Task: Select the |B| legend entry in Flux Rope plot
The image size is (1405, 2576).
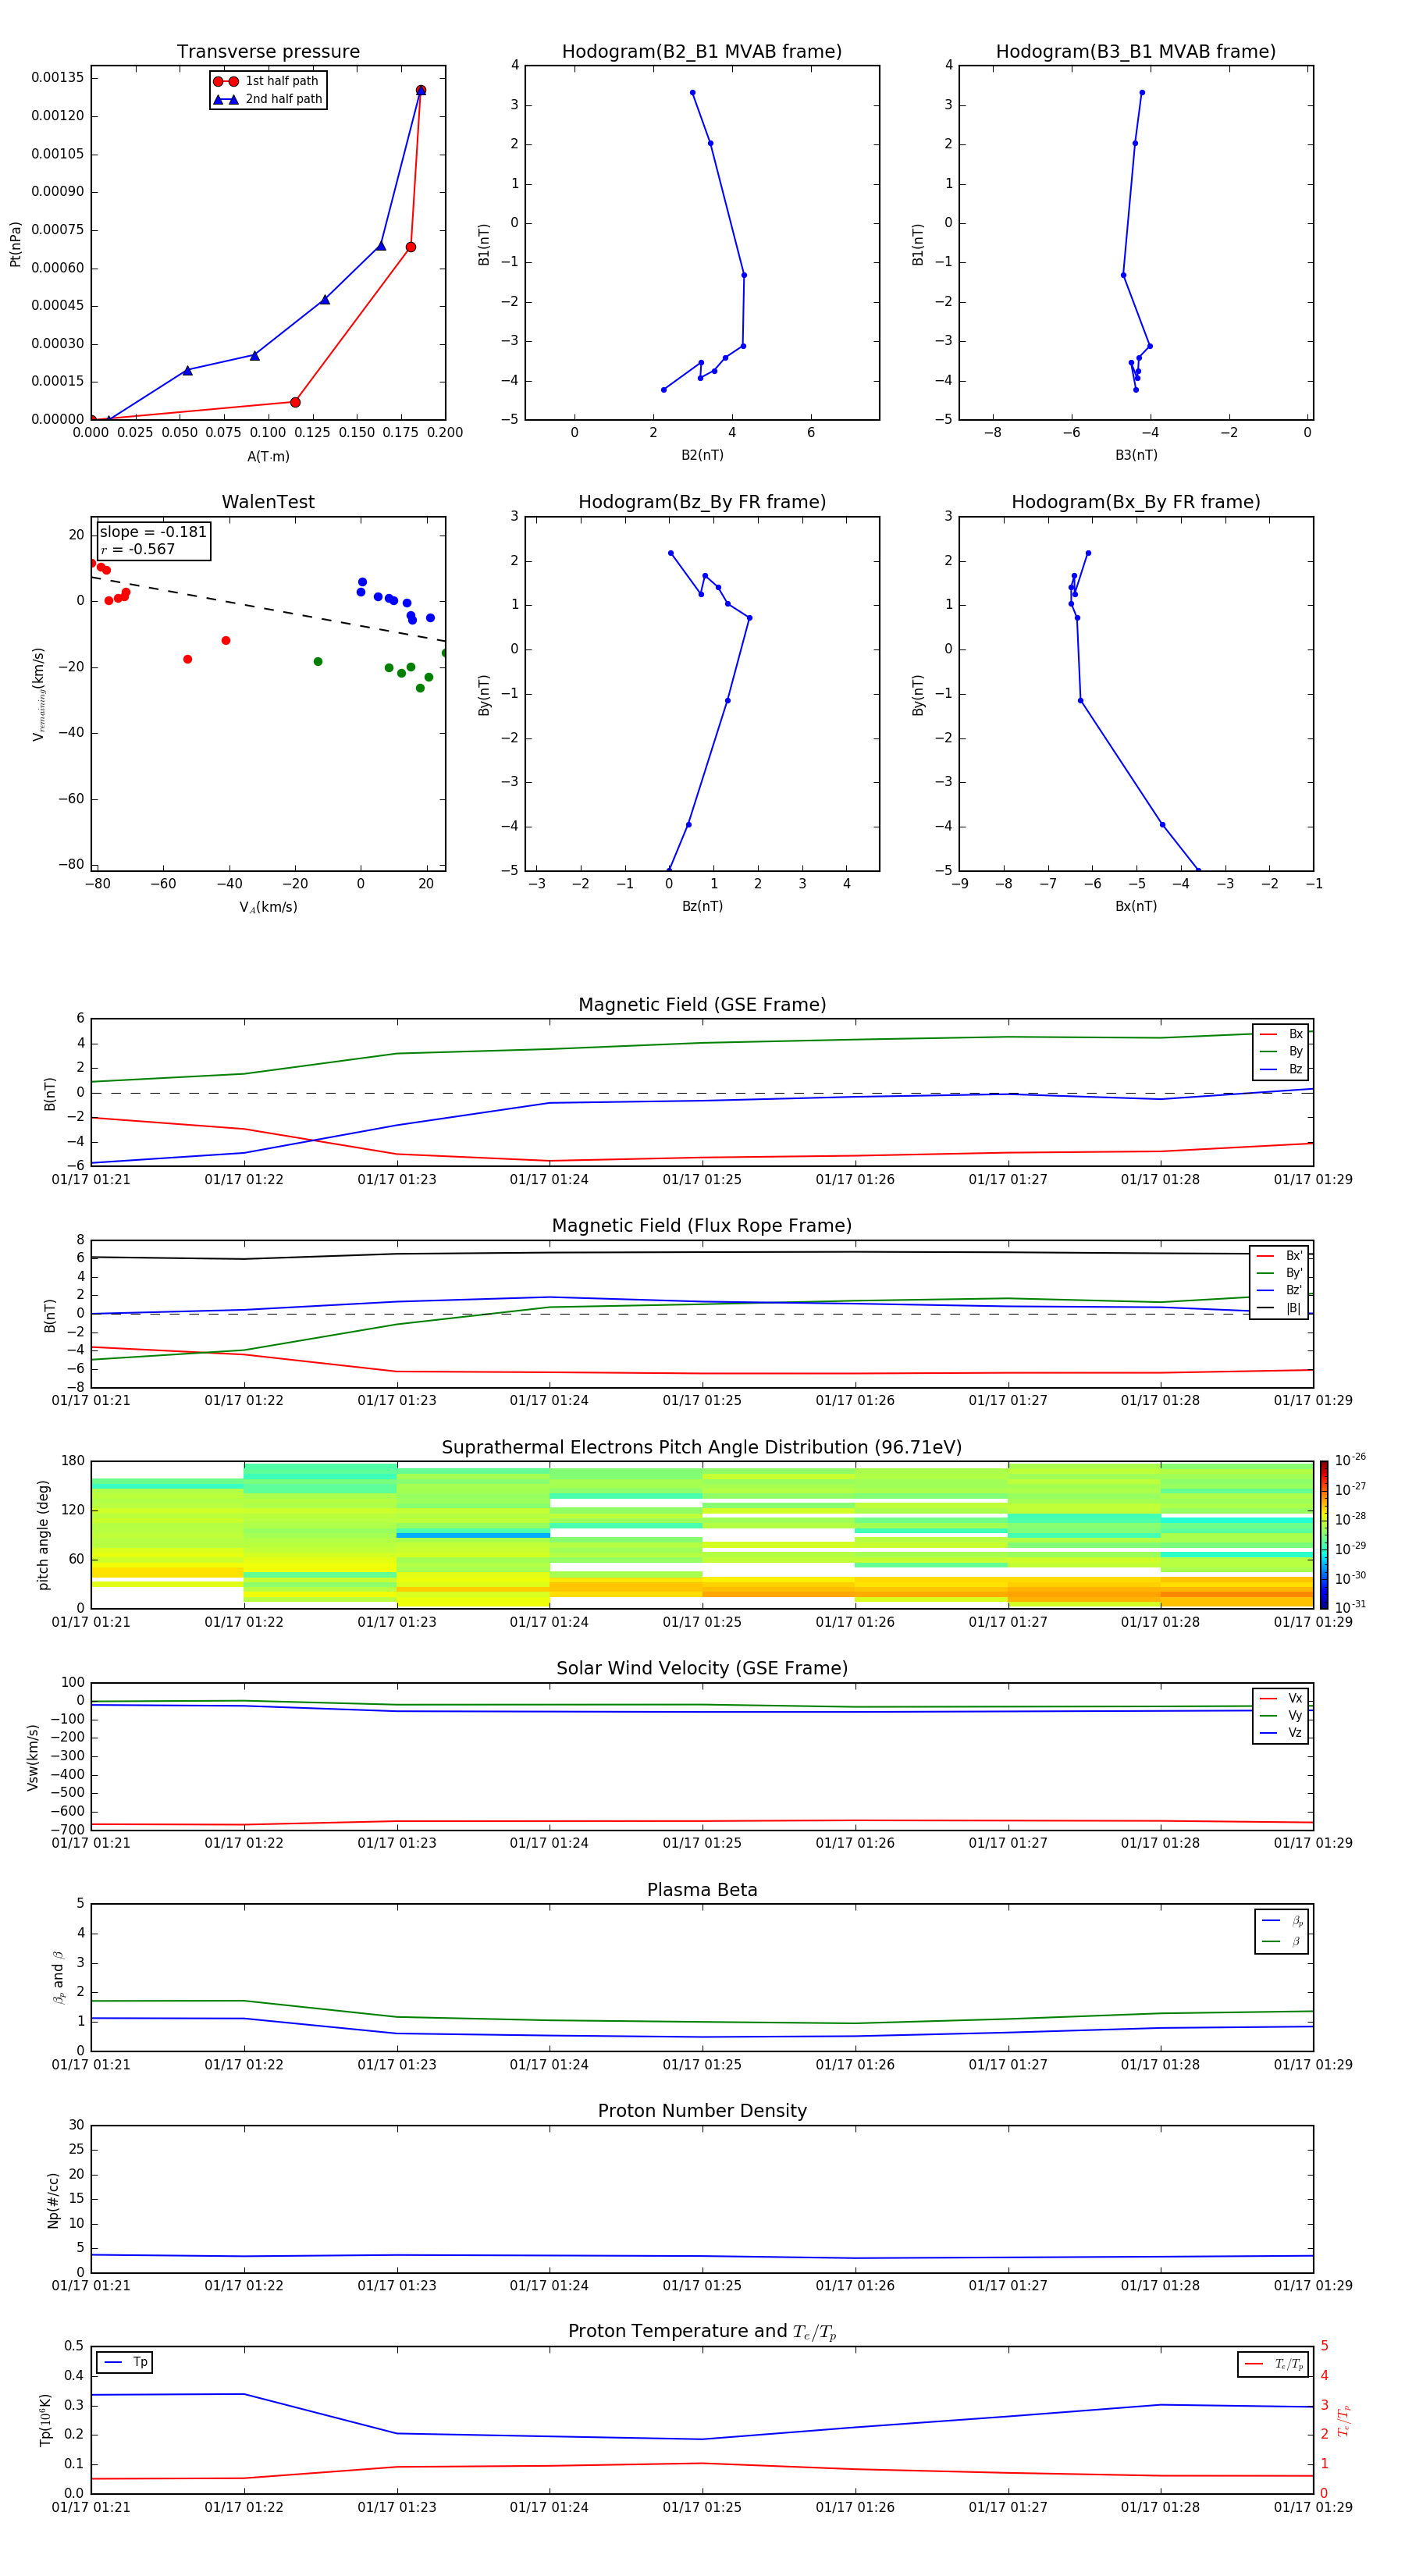Action: click(x=1279, y=1308)
